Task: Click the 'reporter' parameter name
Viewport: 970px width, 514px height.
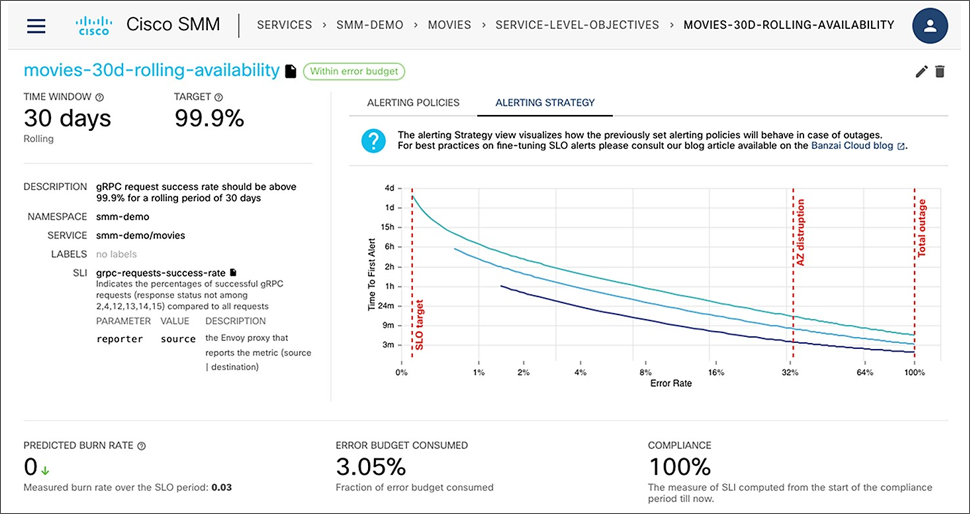Action: (x=120, y=339)
